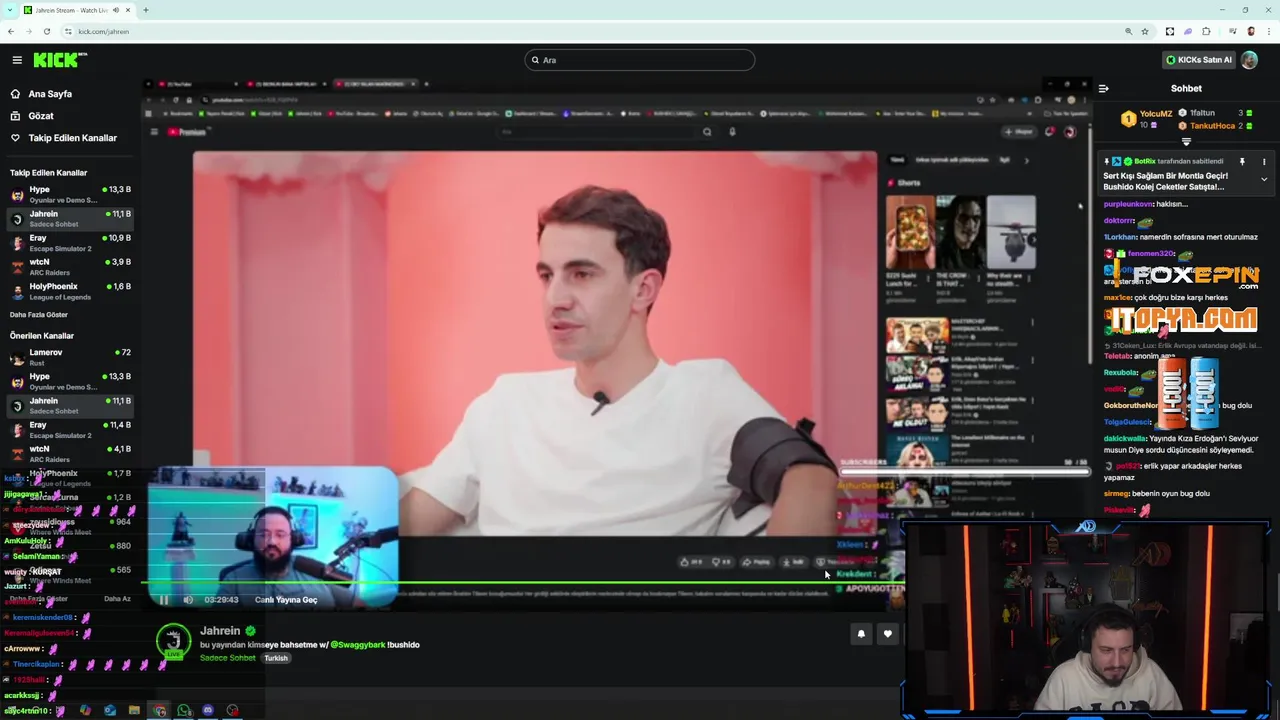The width and height of the screenshot is (1280, 720).
Task: Follow Jahrein with the heart button
Action: point(887,634)
